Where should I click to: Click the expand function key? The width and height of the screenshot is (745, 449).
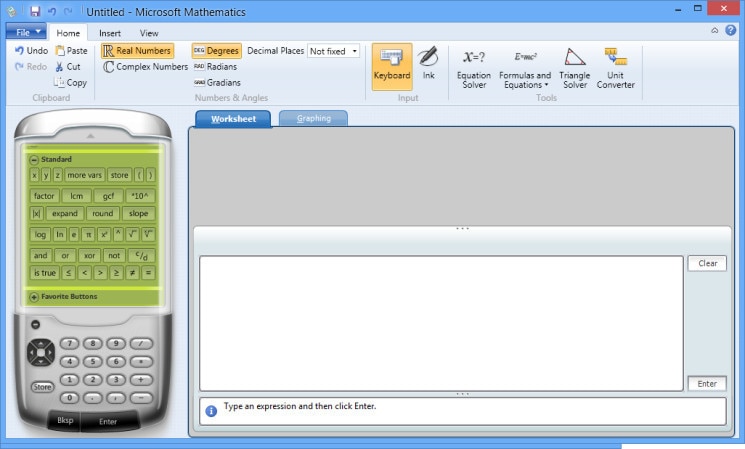[x=65, y=214]
